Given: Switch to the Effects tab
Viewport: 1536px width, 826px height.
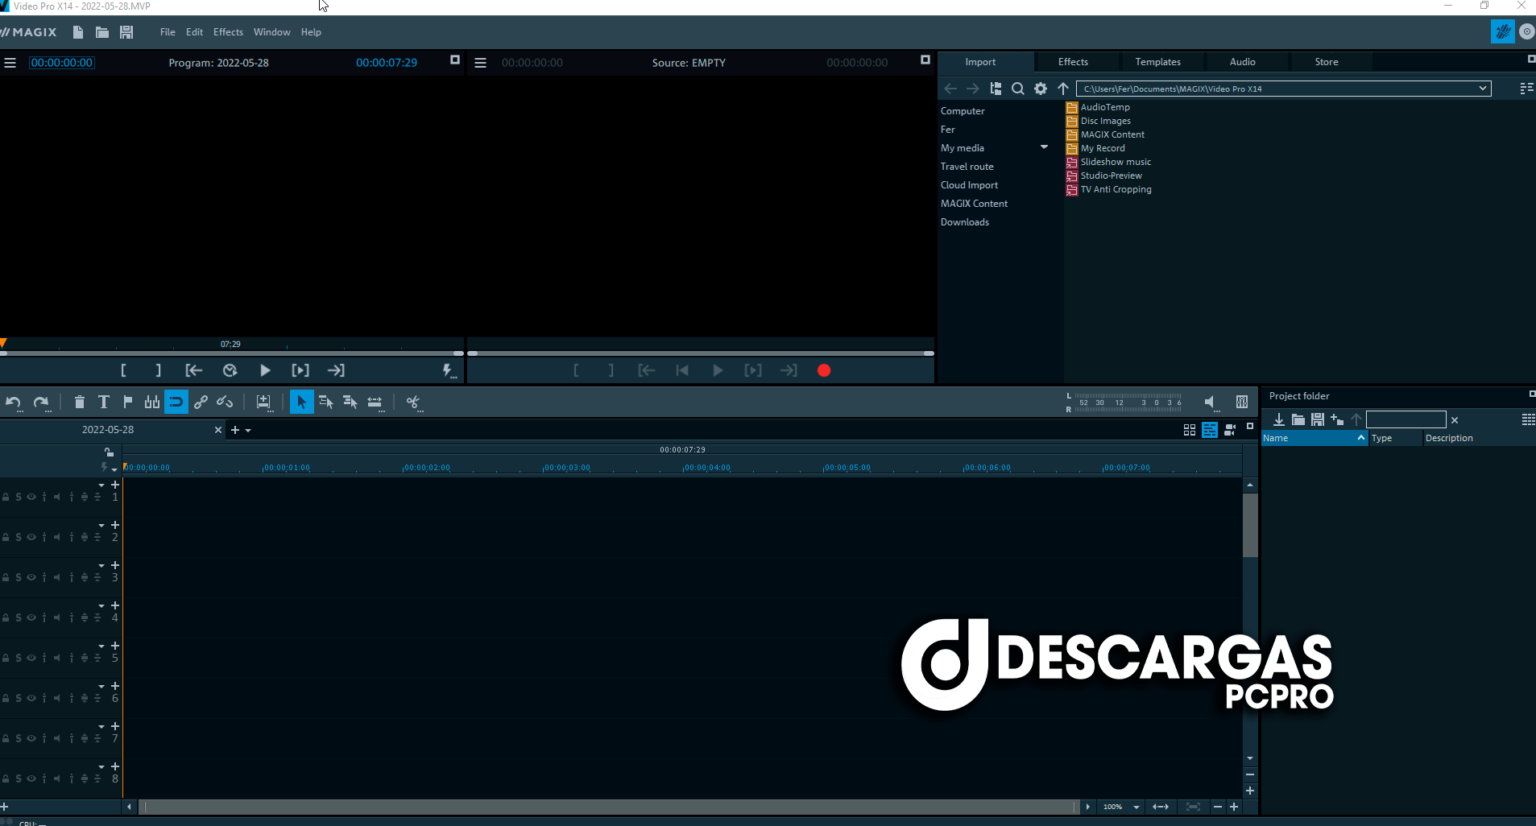Looking at the screenshot, I should coord(1074,61).
